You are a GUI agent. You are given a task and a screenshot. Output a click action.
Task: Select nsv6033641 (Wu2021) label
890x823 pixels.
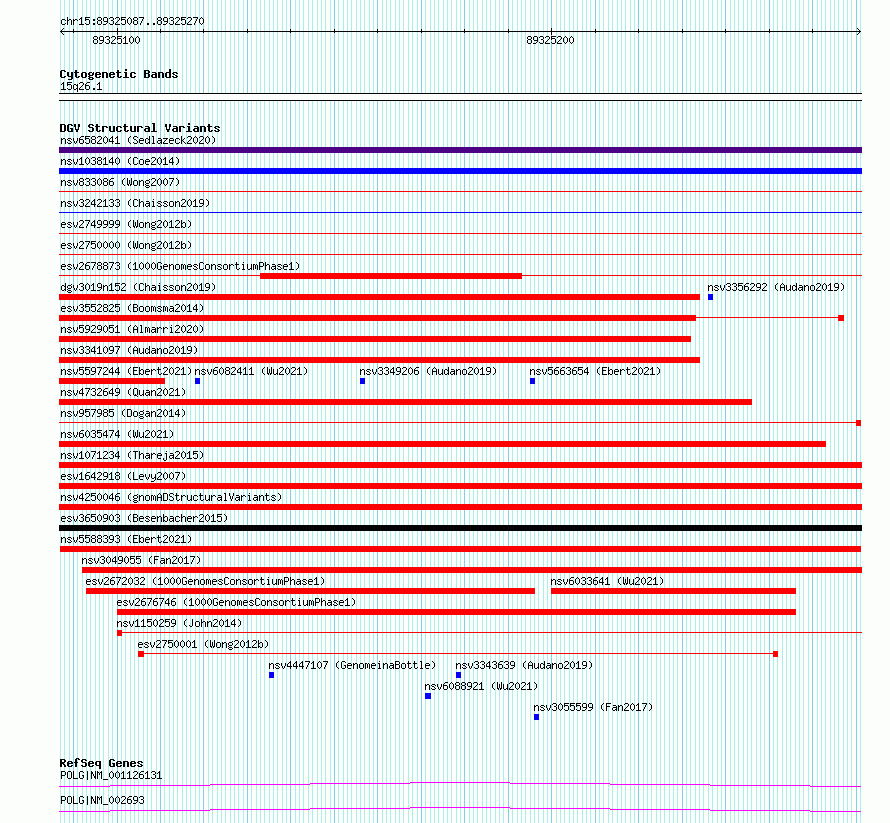point(607,581)
